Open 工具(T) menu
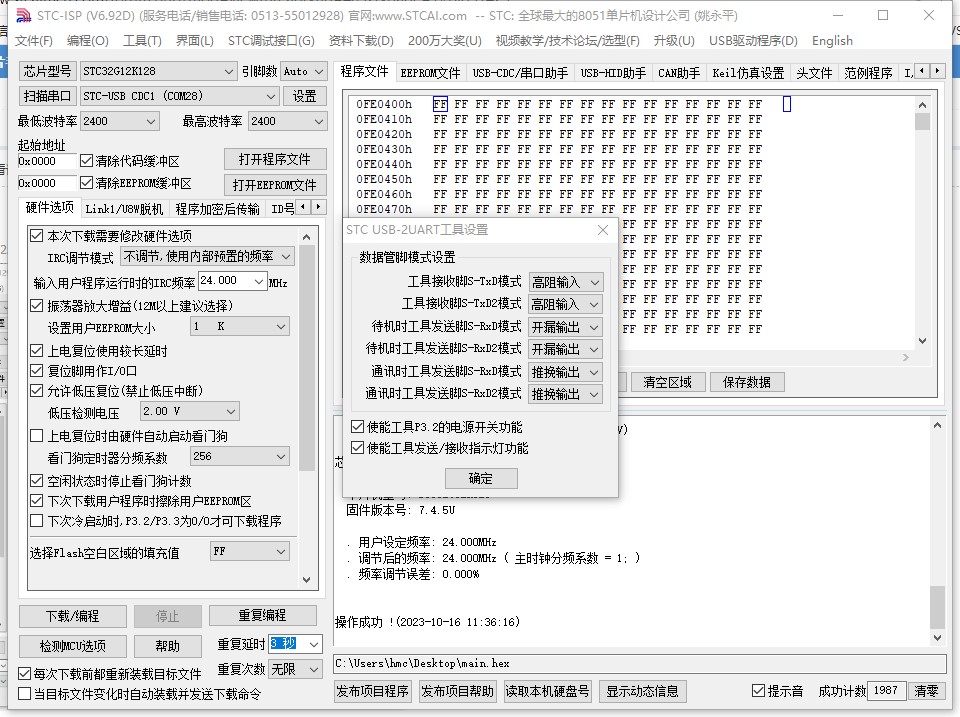 click(x=142, y=40)
